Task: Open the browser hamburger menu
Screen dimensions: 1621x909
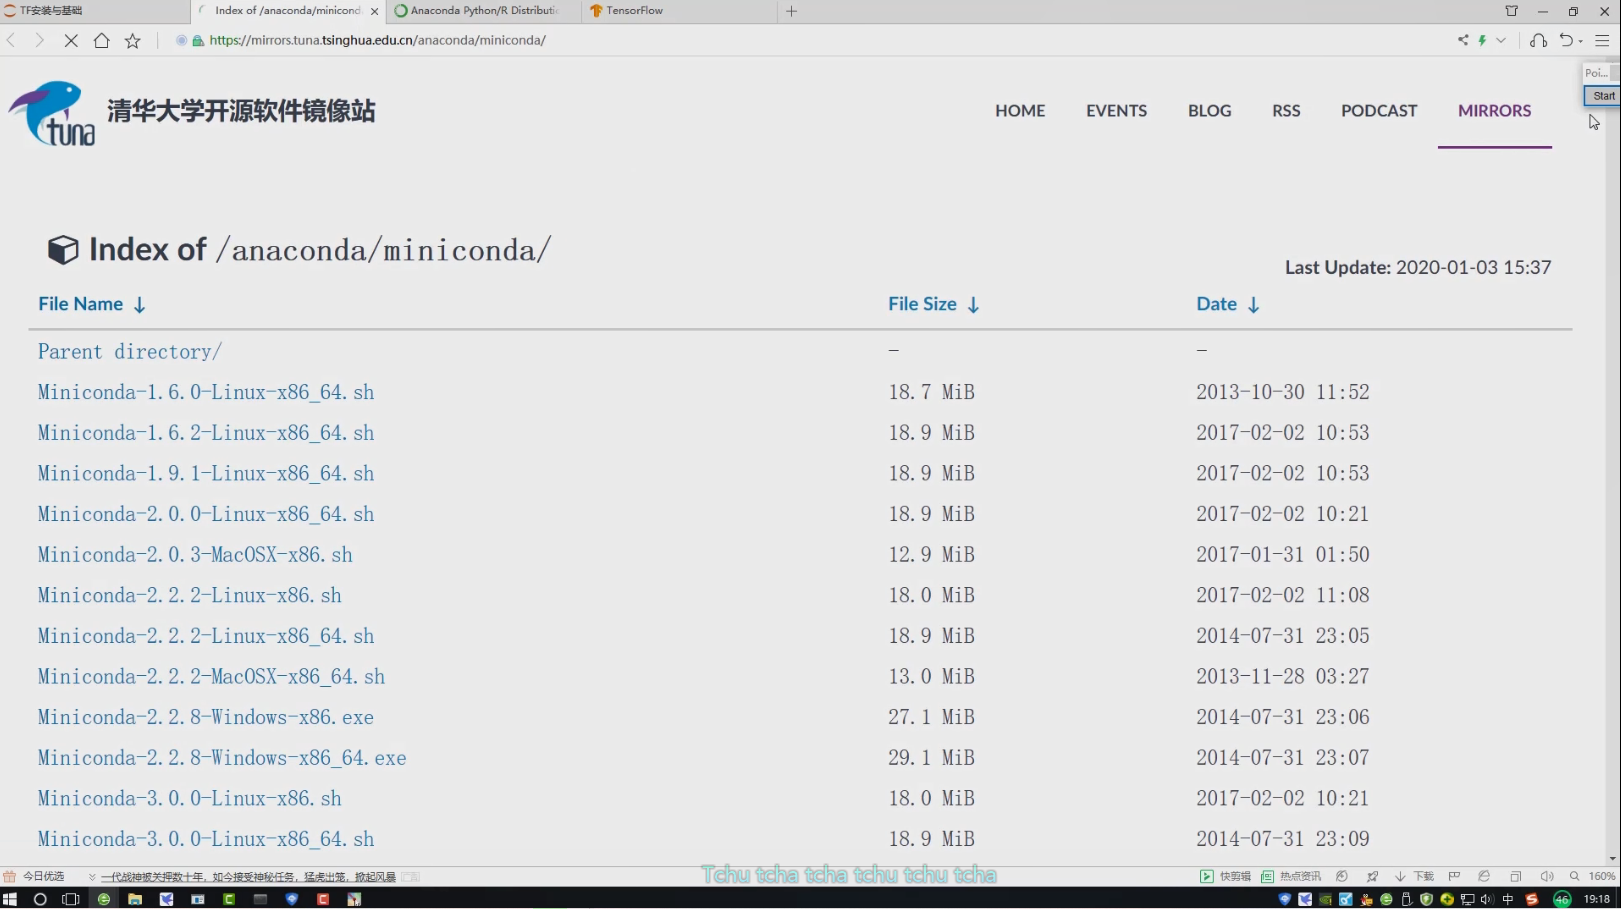Action: 1602,40
